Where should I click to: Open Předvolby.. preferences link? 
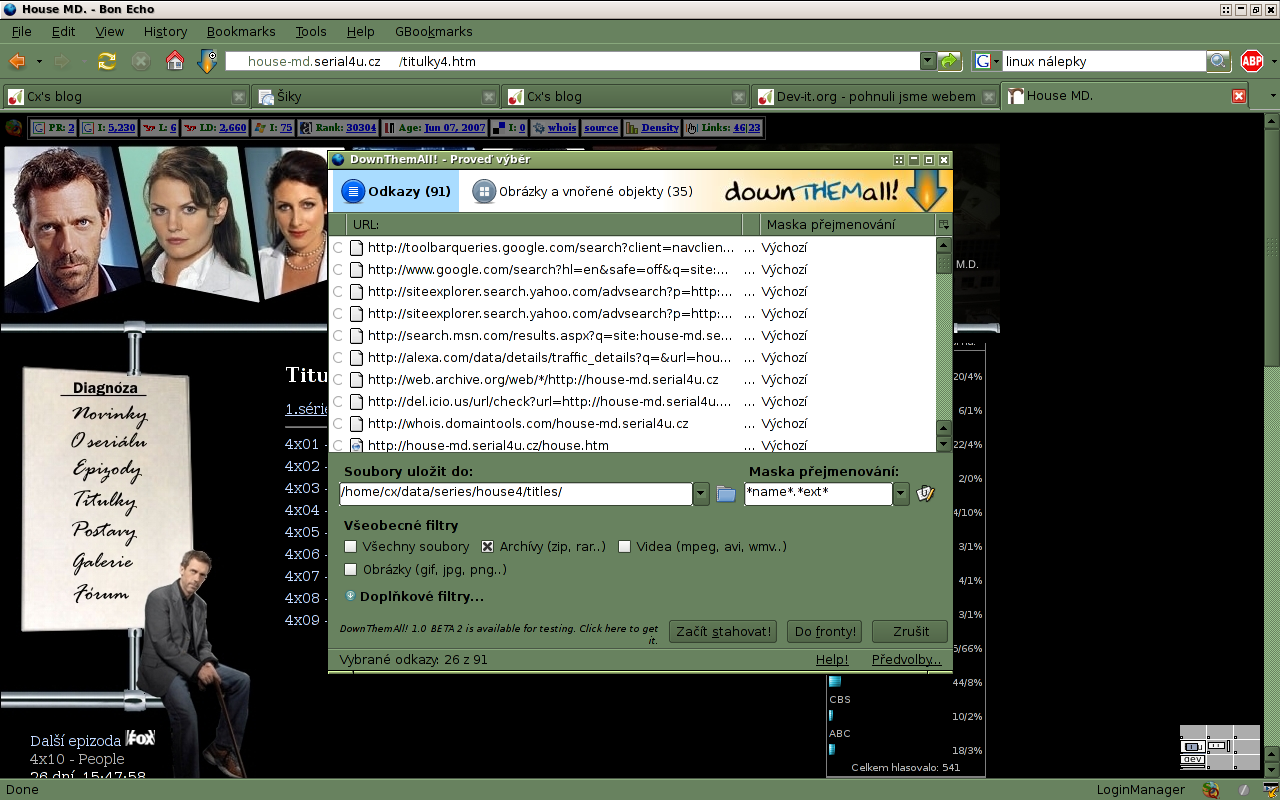[x=907, y=660]
